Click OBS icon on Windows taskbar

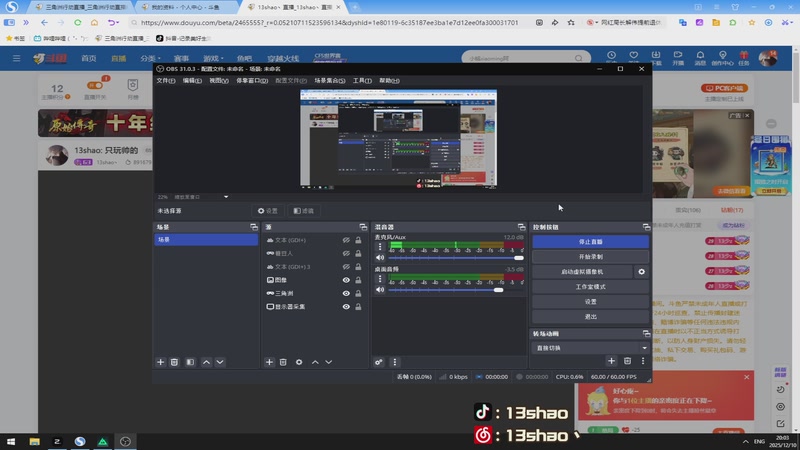pos(125,441)
